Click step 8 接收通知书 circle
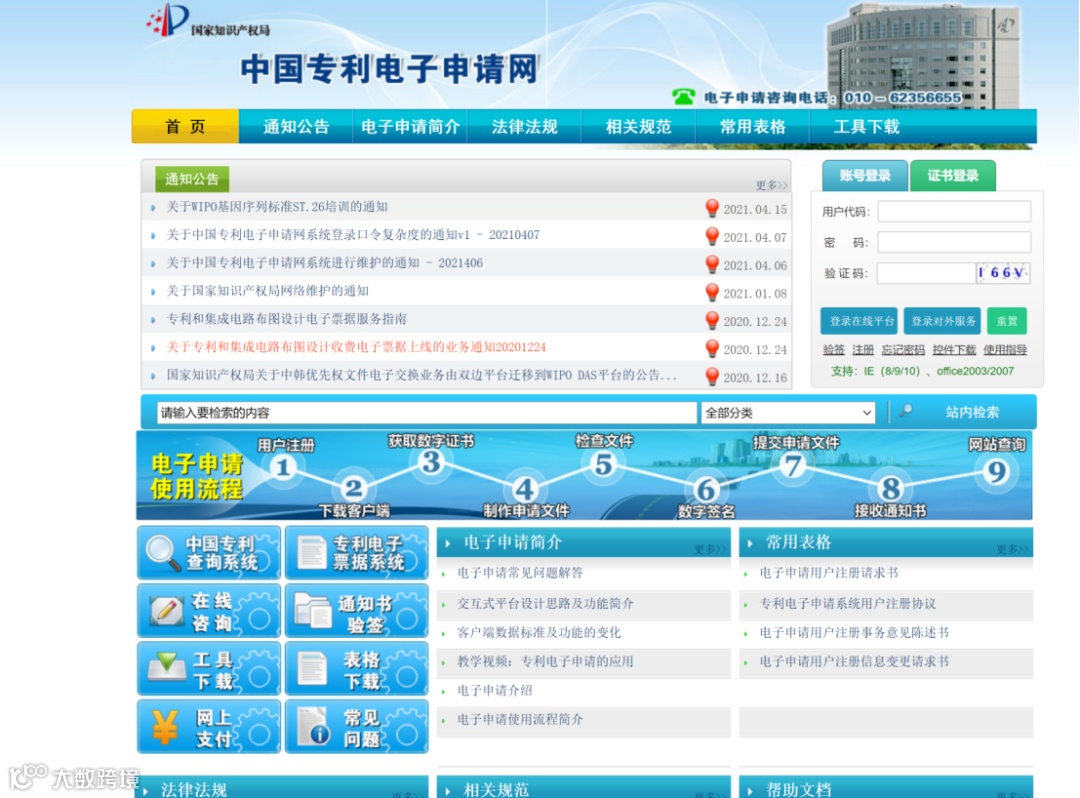 click(x=891, y=489)
